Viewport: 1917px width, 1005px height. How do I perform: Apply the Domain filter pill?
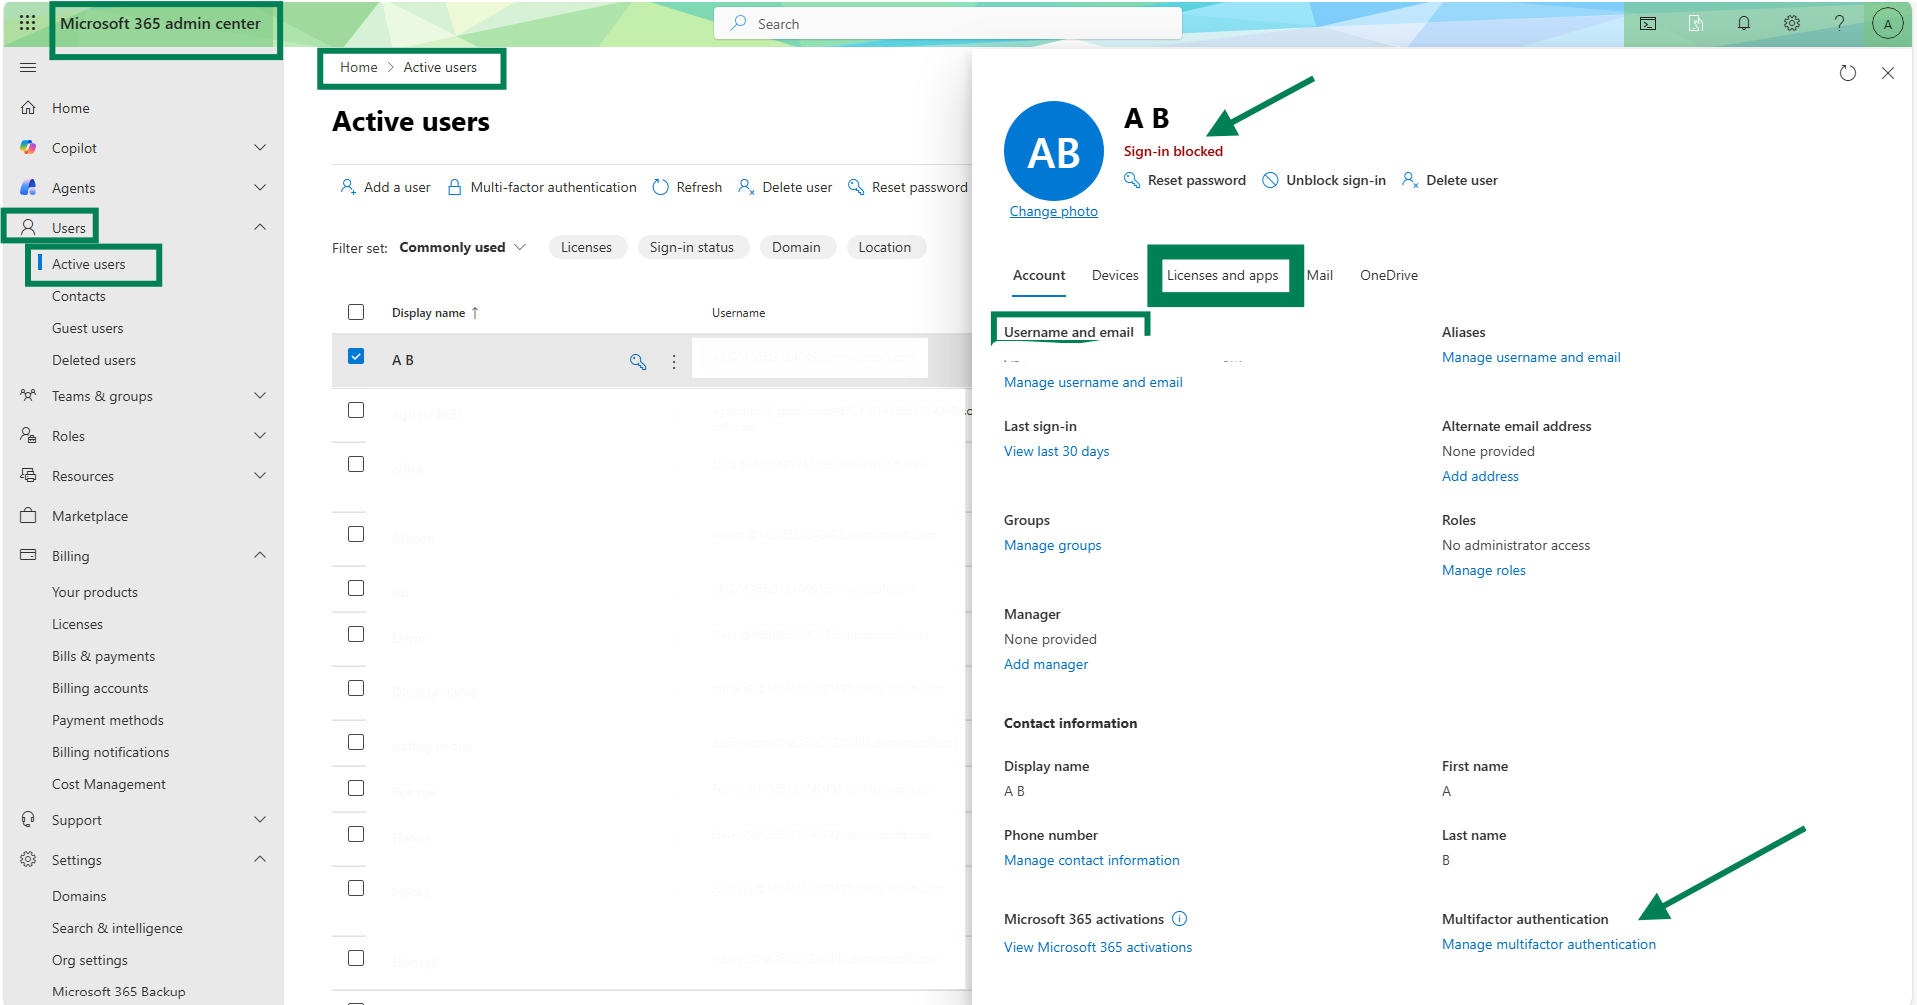(797, 247)
